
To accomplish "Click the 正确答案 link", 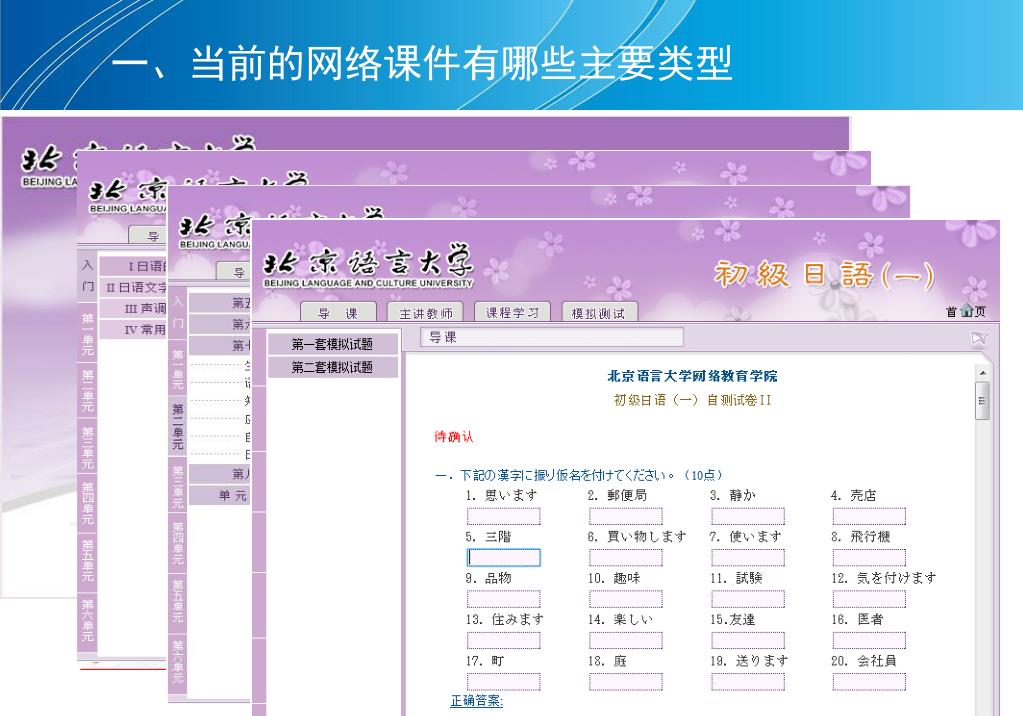I will [x=477, y=700].
